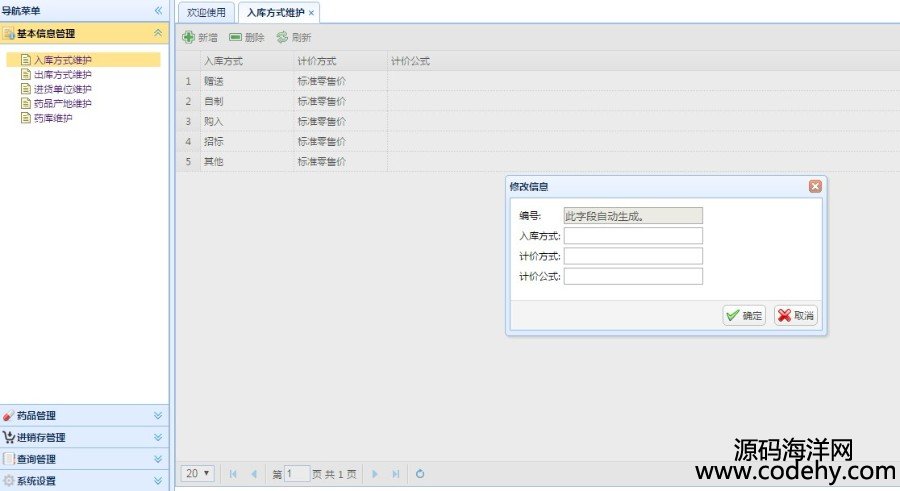Open the page size dropdown showing 20
Viewport: 900px width, 491px height.
tap(199, 473)
